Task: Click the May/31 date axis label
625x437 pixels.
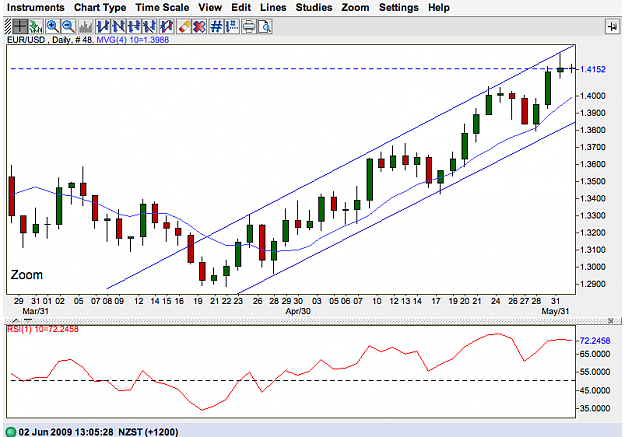Action: pyautogui.click(x=555, y=311)
